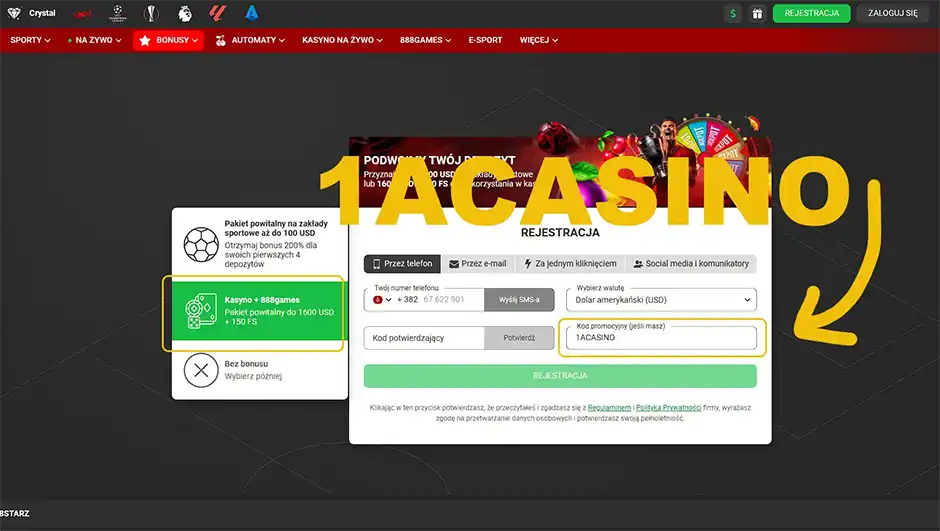The height and width of the screenshot is (531, 940).
Task: Click the green dollar deposit icon
Action: click(x=733, y=13)
